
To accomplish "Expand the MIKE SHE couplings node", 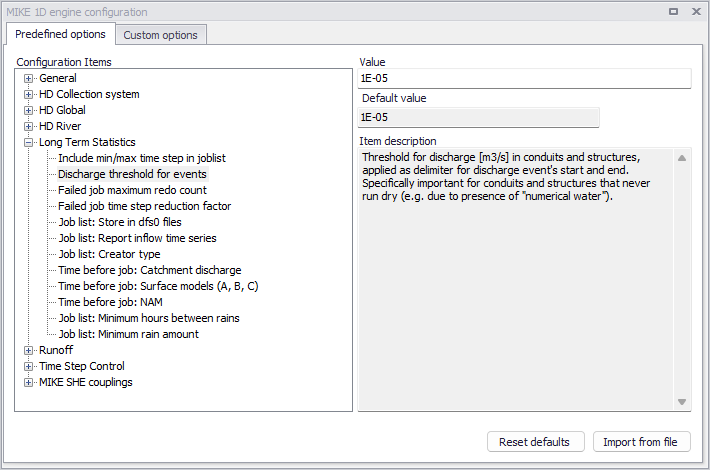I will pos(29,382).
